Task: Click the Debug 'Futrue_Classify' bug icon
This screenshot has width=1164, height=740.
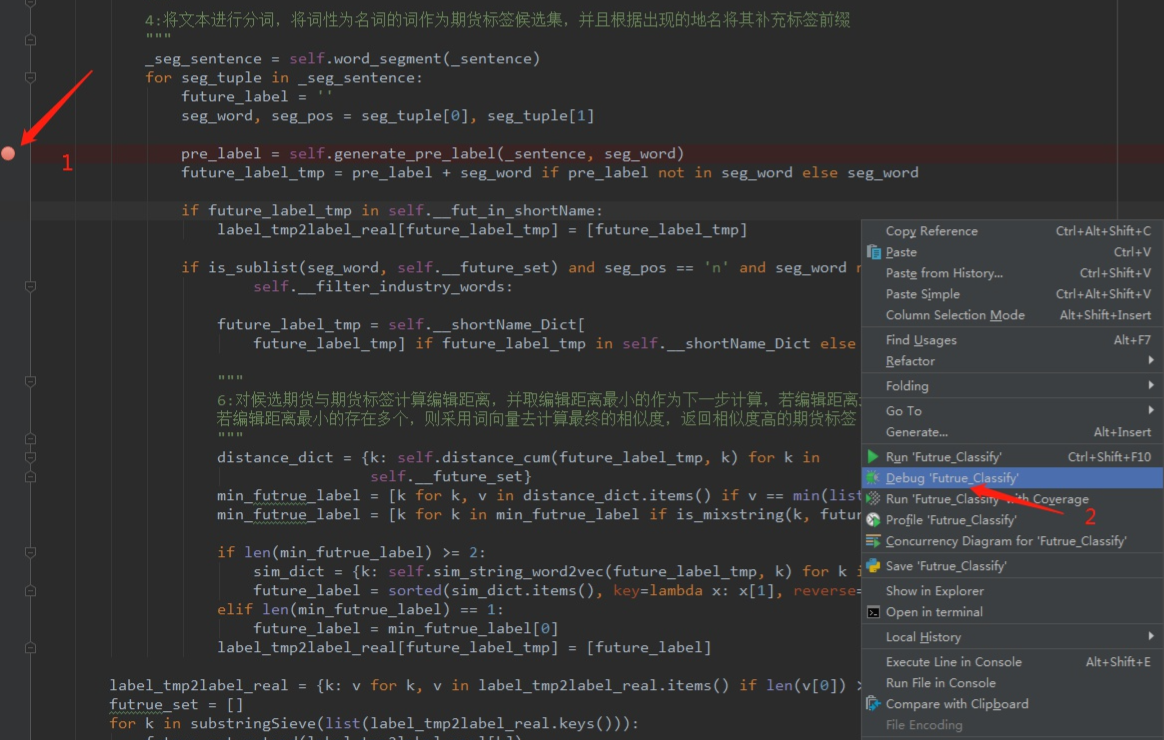Action: (873, 478)
